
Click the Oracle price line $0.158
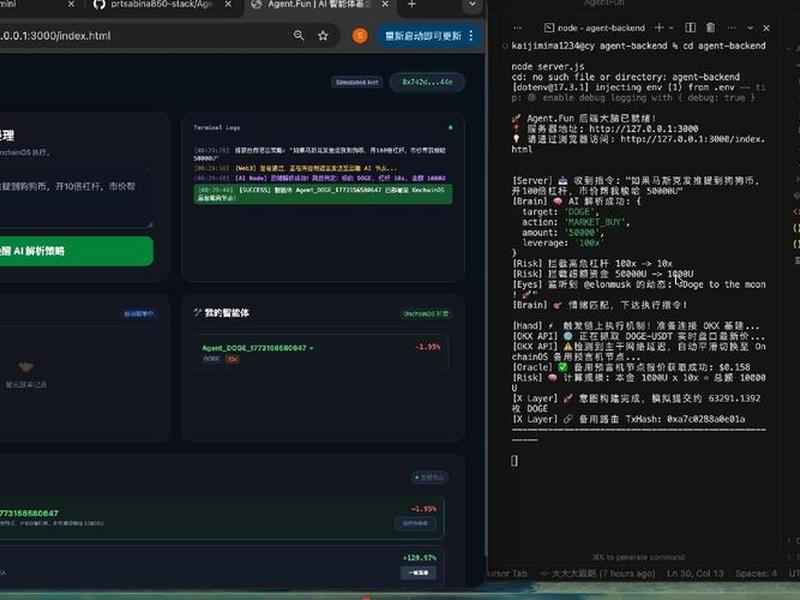[x=631, y=367]
